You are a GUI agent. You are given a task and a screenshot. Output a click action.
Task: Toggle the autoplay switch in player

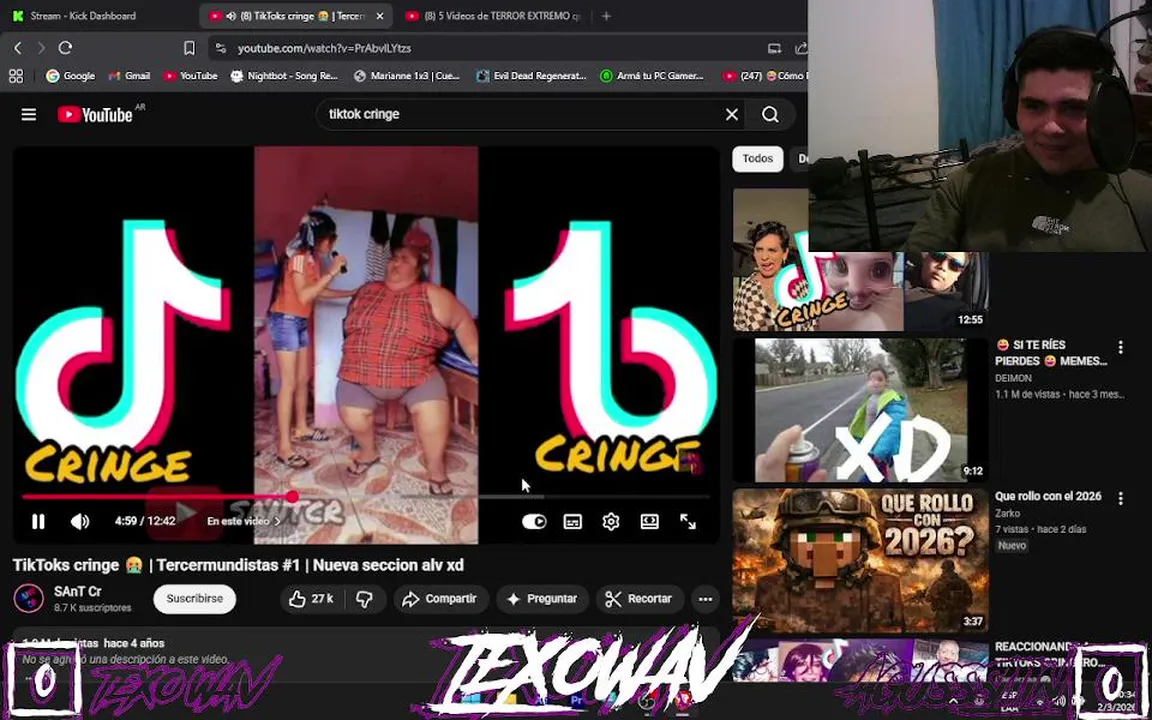click(534, 522)
